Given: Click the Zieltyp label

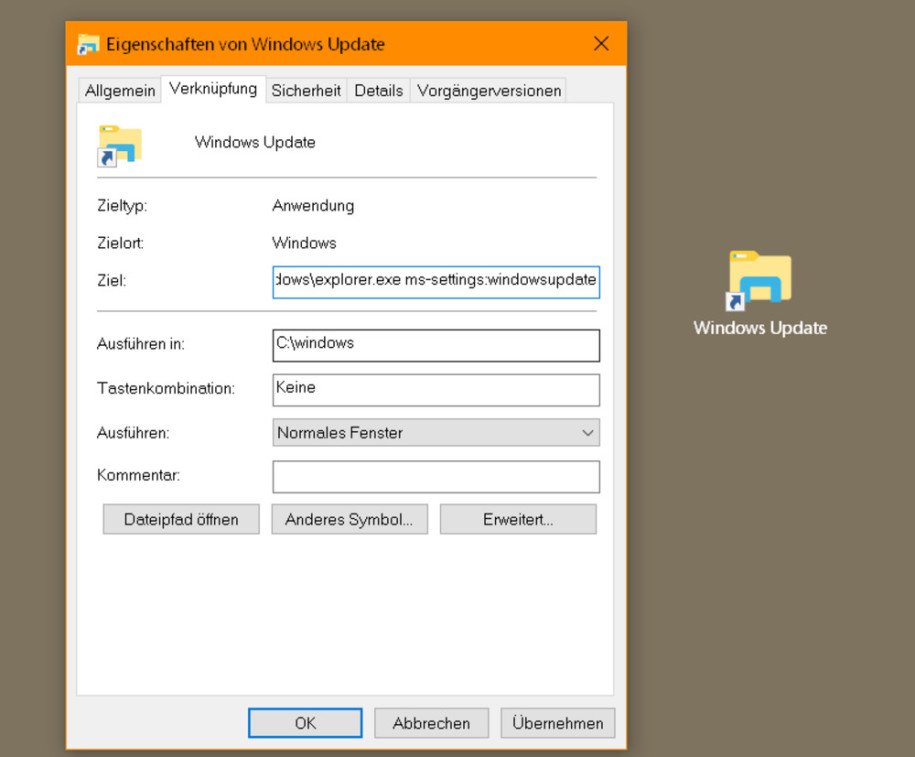Looking at the screenshot, I should 122,206.
